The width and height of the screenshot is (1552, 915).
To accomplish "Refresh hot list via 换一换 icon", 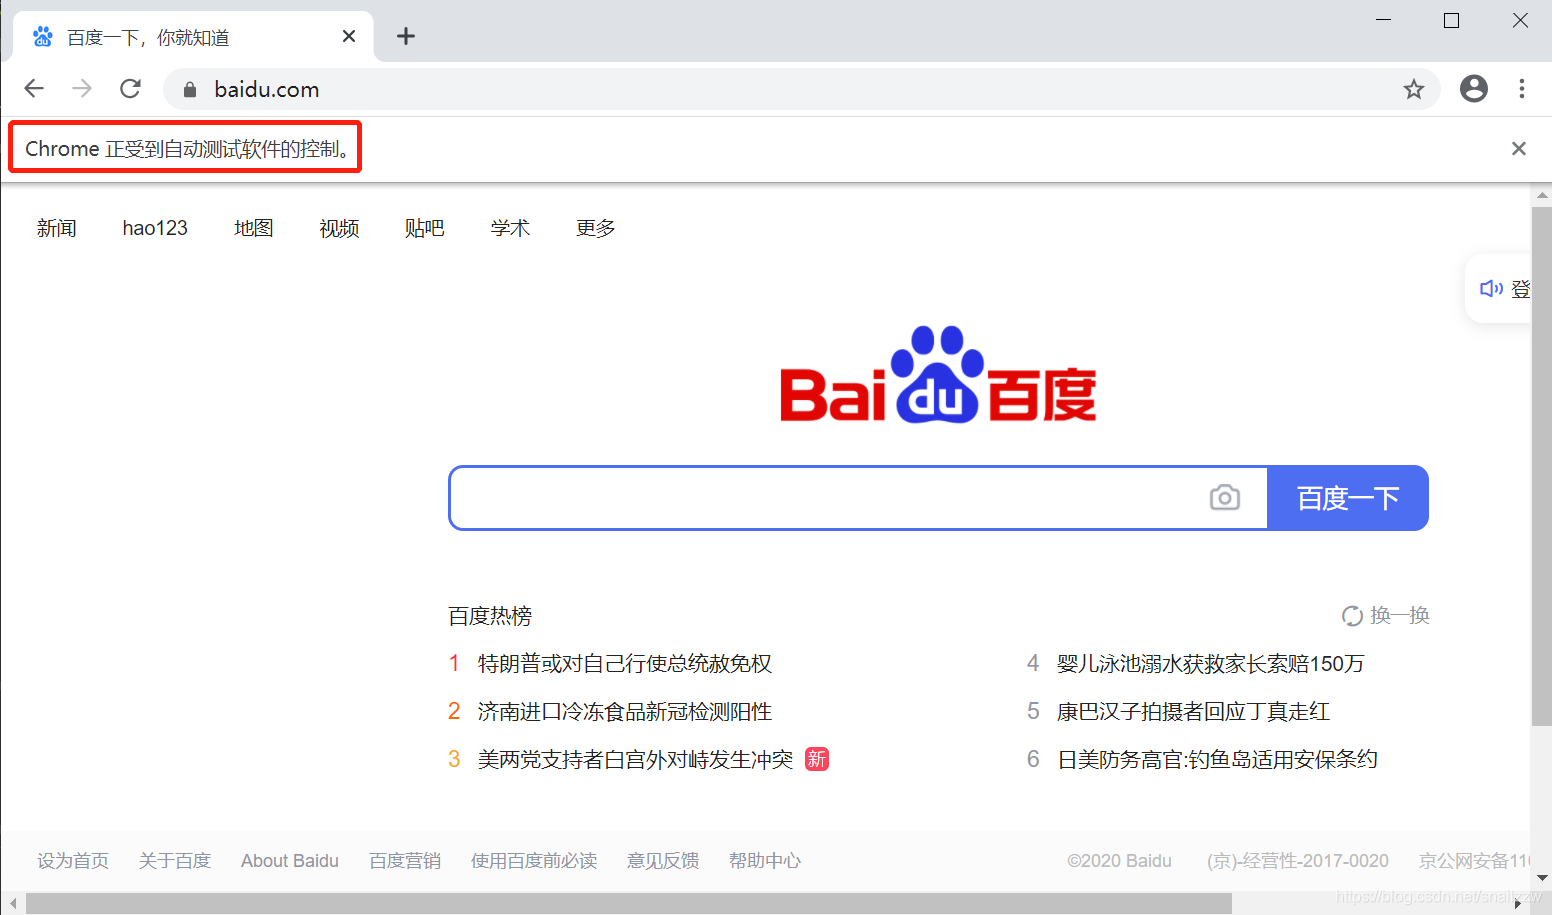I will 1352,616.
